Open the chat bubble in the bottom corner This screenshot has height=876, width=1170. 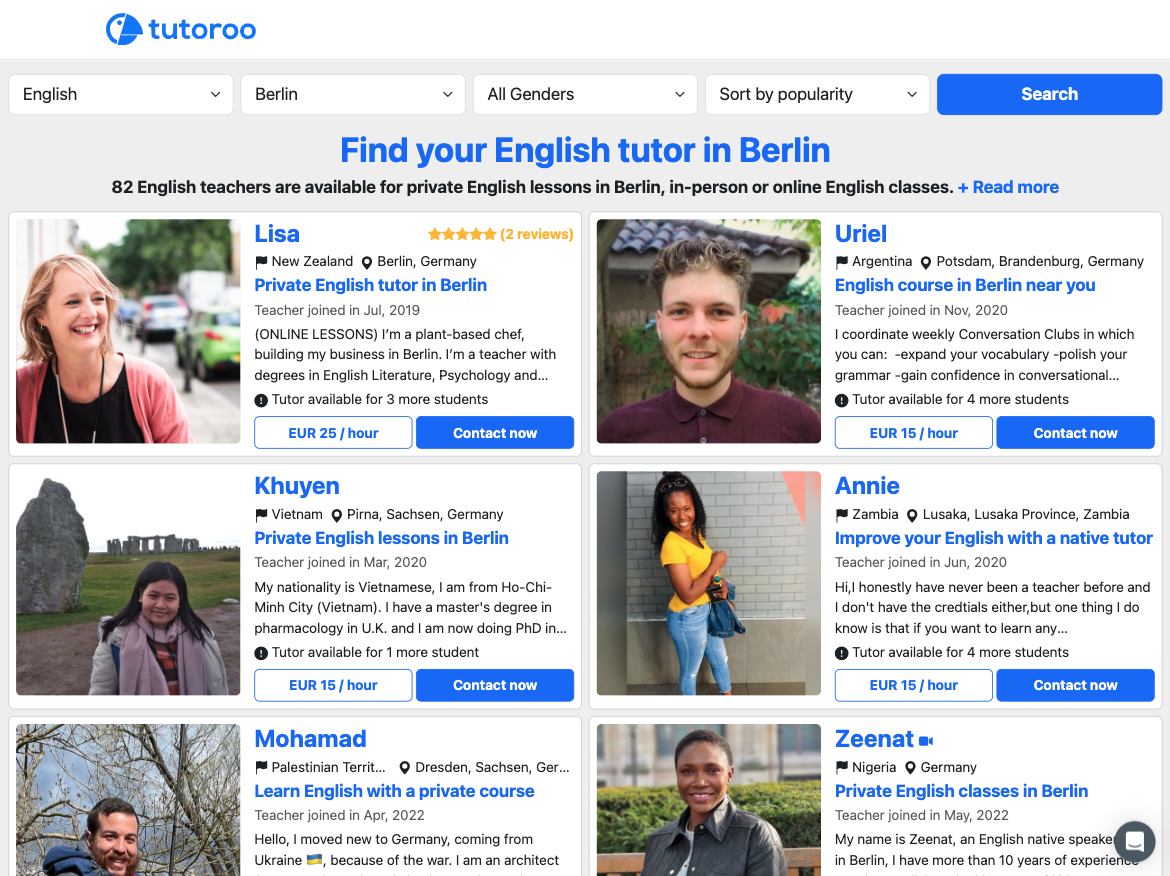coord(1134,841)
